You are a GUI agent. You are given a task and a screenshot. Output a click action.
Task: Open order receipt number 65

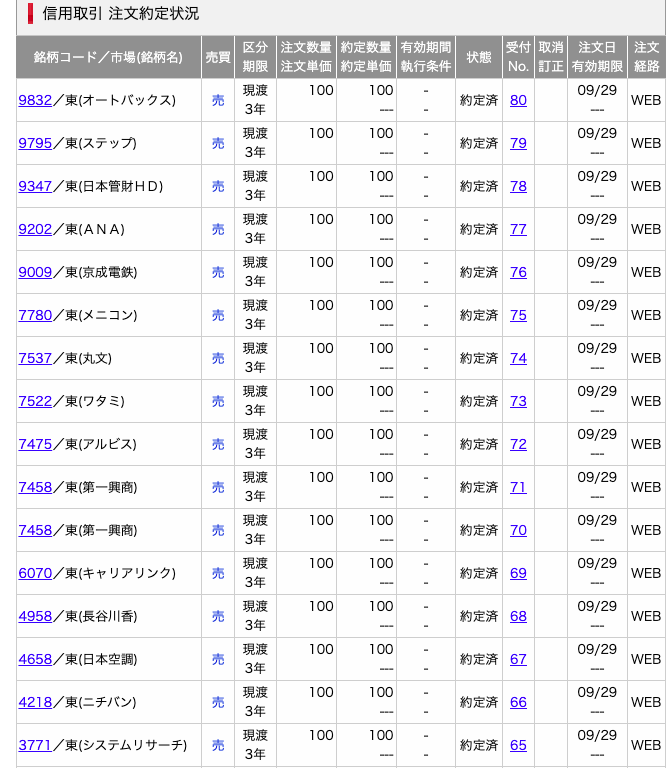tap(518, 745)
